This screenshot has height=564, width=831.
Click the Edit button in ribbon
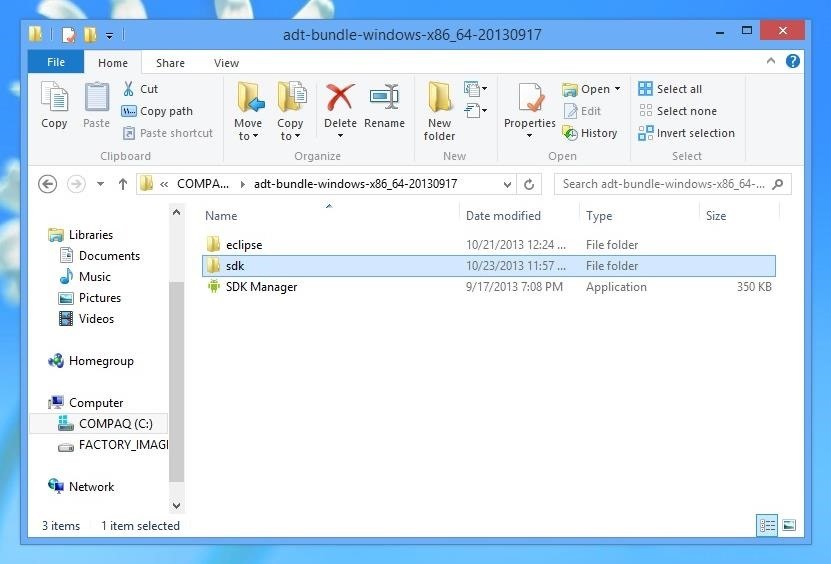[582, 111]
